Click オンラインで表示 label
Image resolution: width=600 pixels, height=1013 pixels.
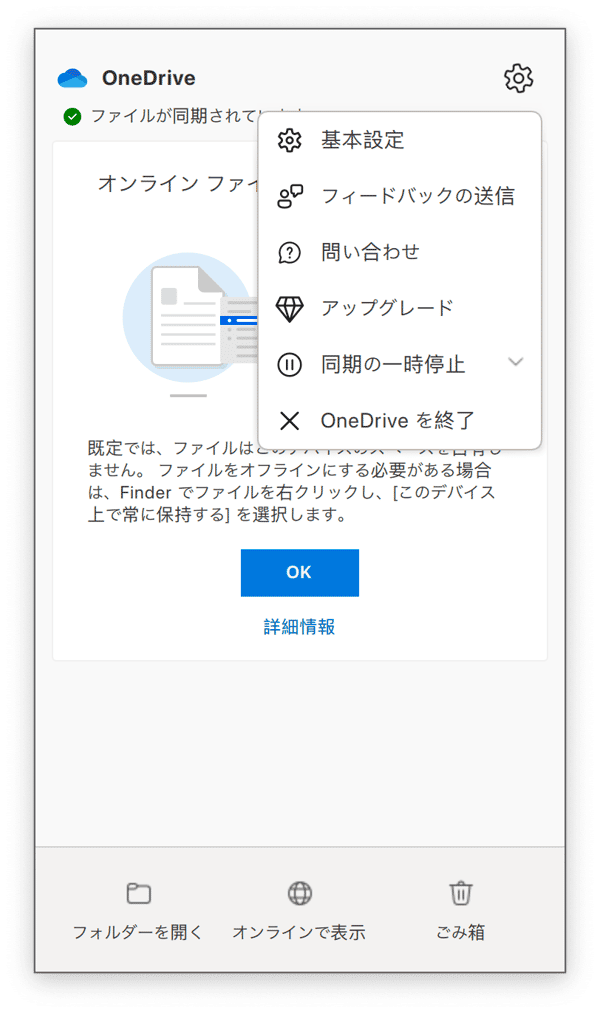coord(299,932)
